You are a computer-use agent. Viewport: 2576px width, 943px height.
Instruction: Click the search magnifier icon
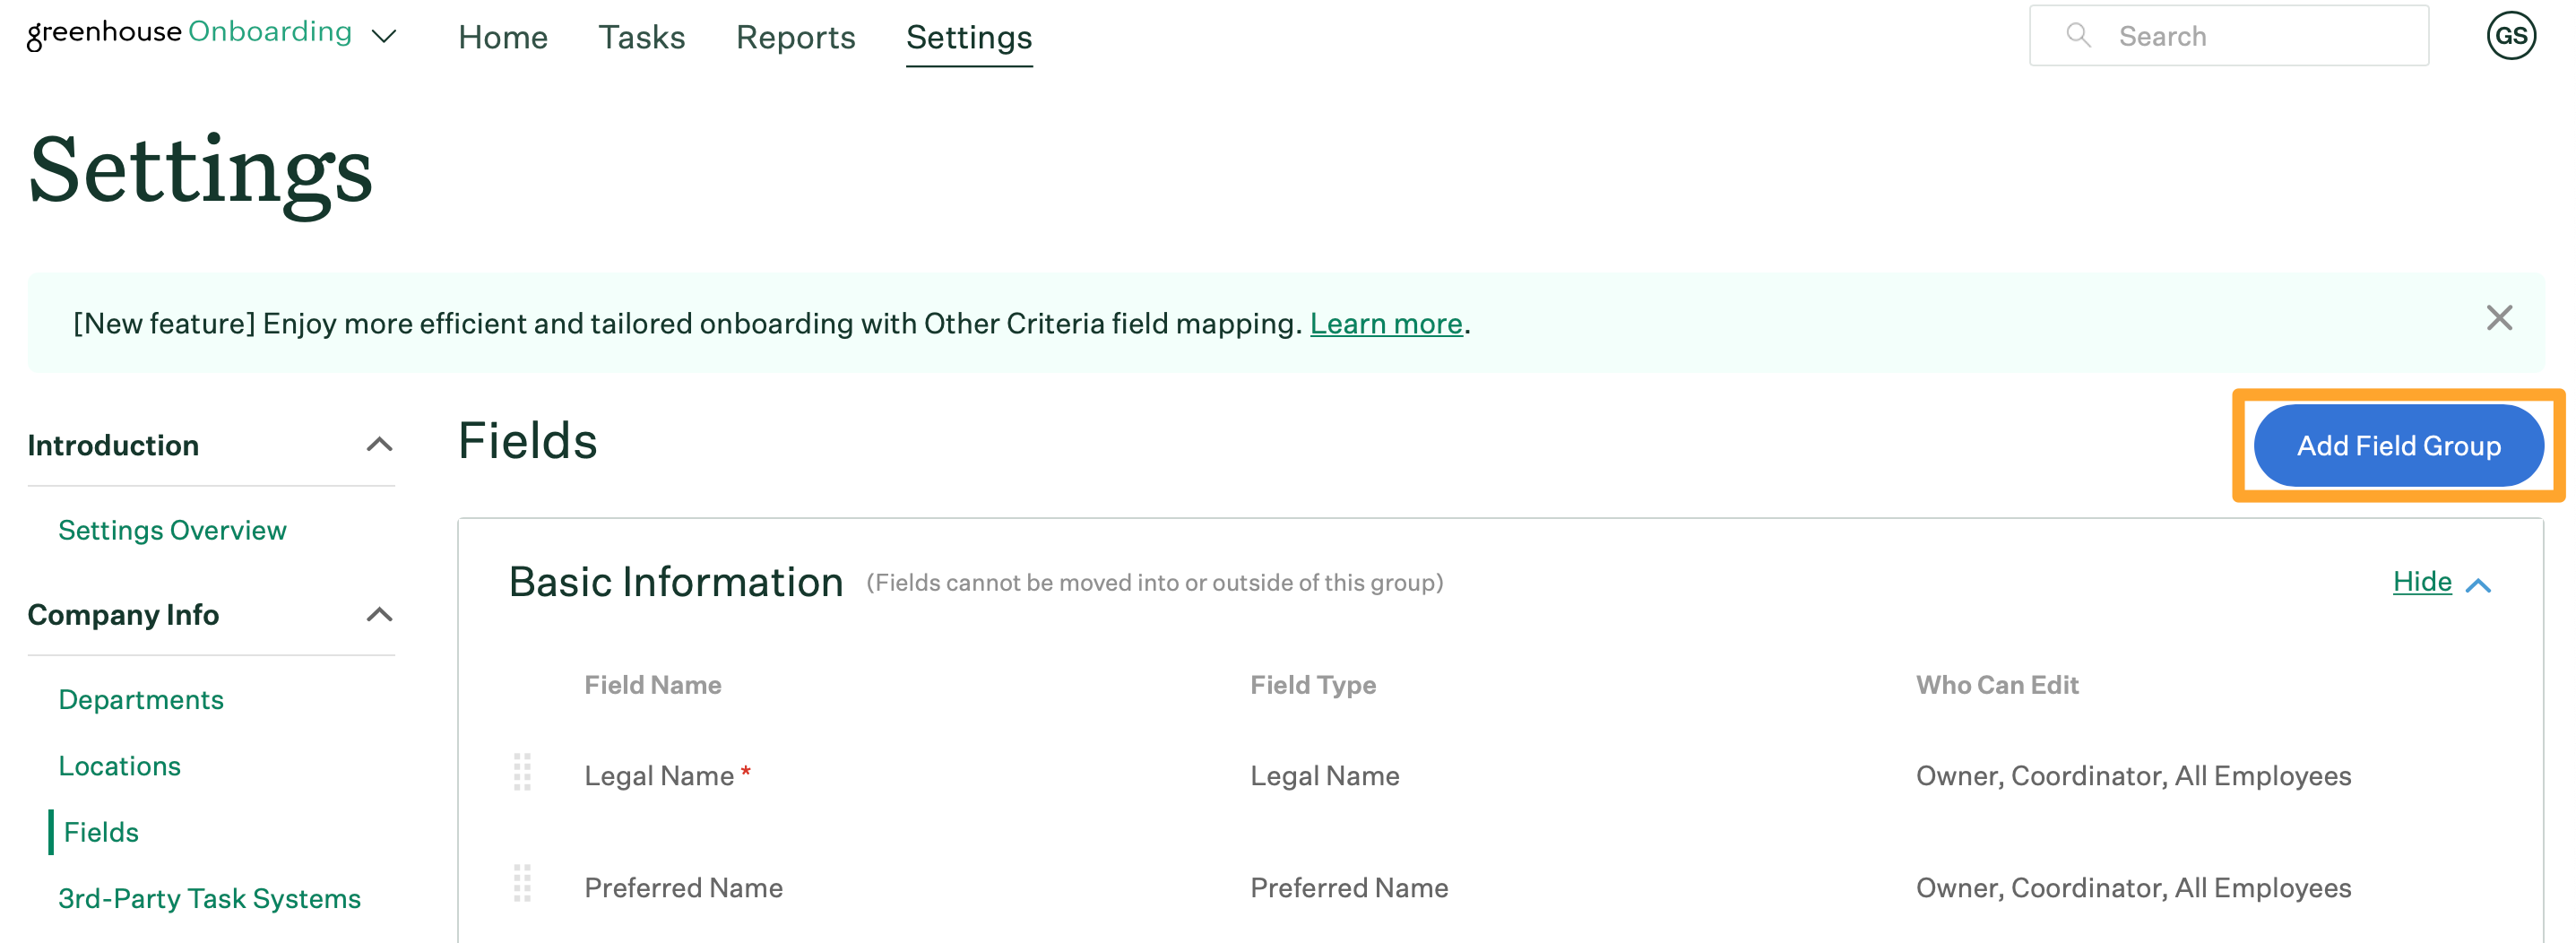(2078, 35)
